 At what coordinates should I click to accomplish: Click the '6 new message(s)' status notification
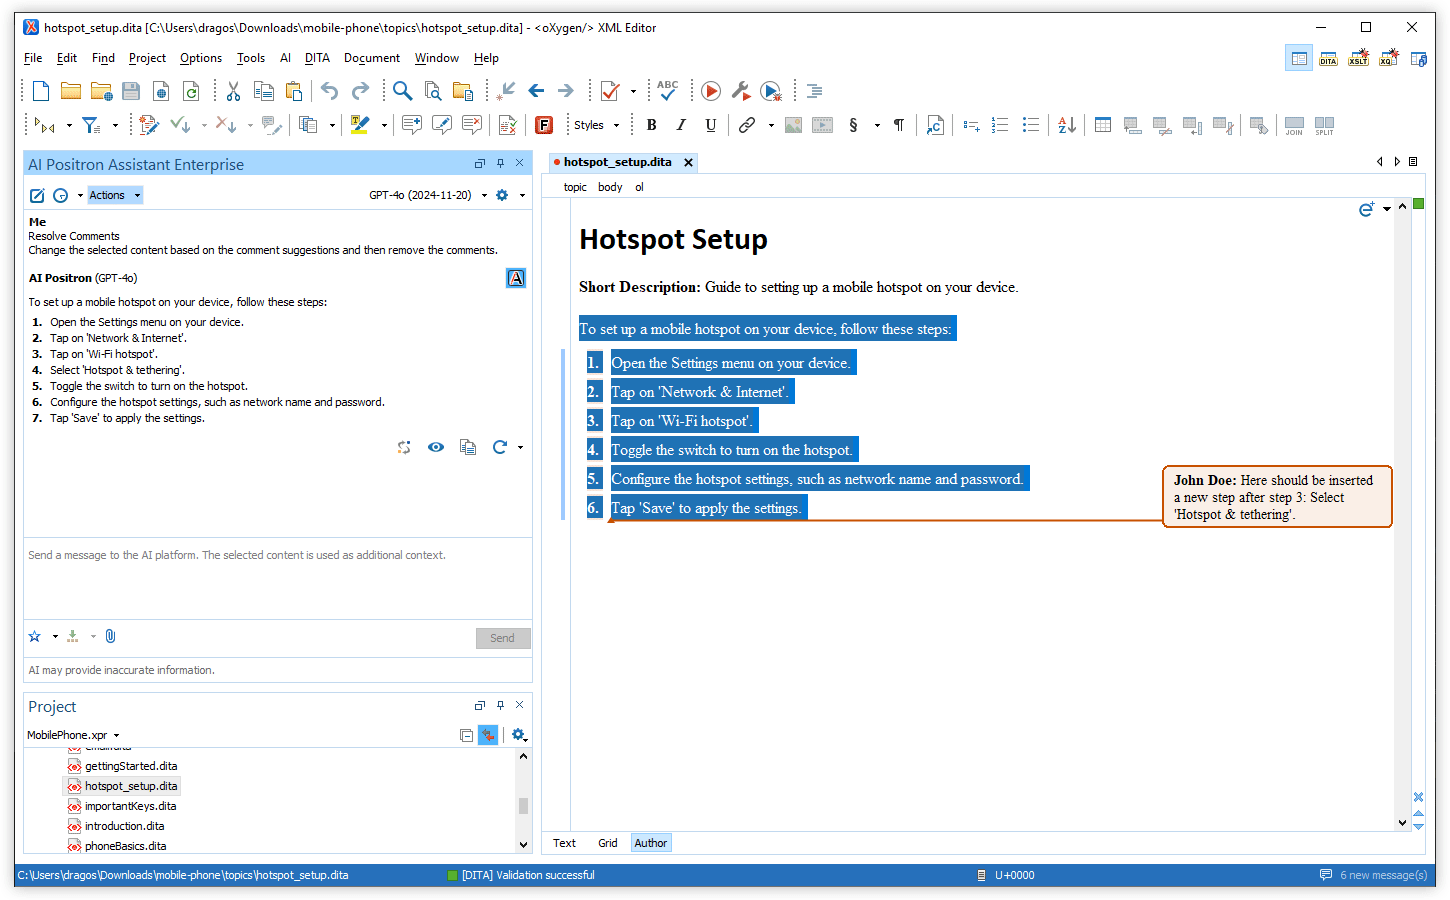click(x=1374, y=875)
